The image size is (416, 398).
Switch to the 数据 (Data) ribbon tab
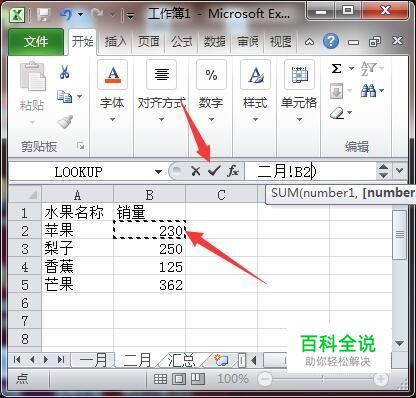tap(215, 42)
